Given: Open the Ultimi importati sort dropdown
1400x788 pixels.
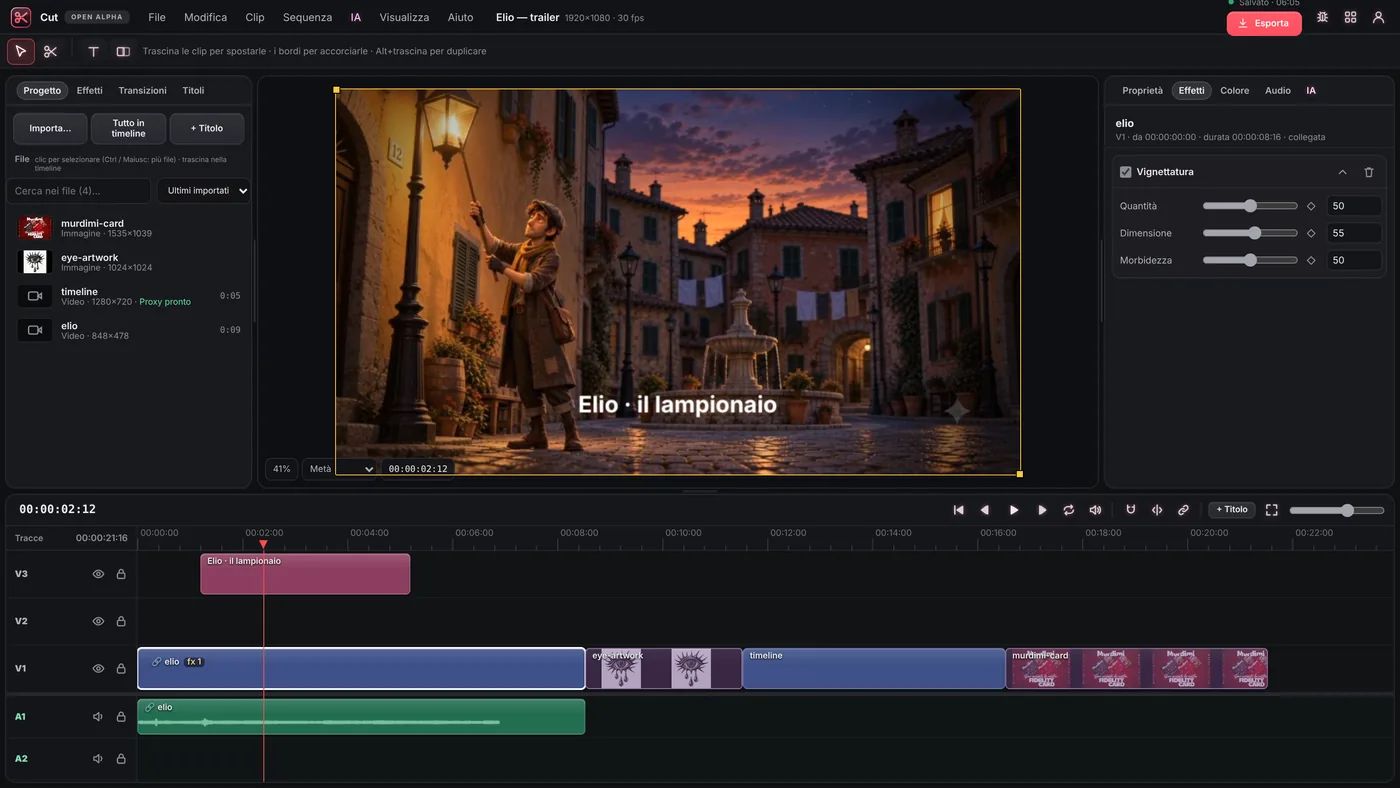Looking at the screenshot, I should [203, 191].
